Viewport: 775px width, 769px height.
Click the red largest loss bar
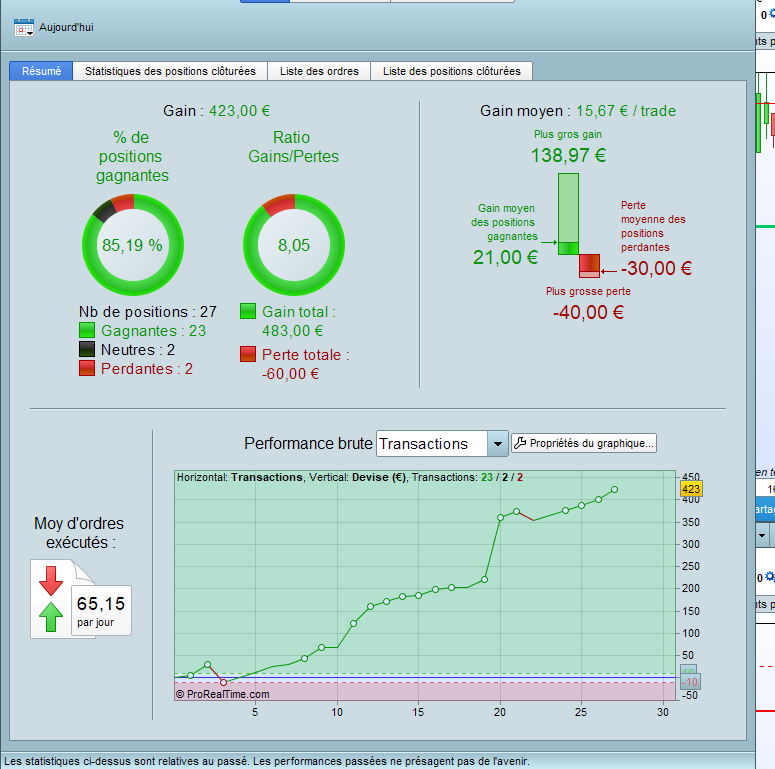[590, 266]
